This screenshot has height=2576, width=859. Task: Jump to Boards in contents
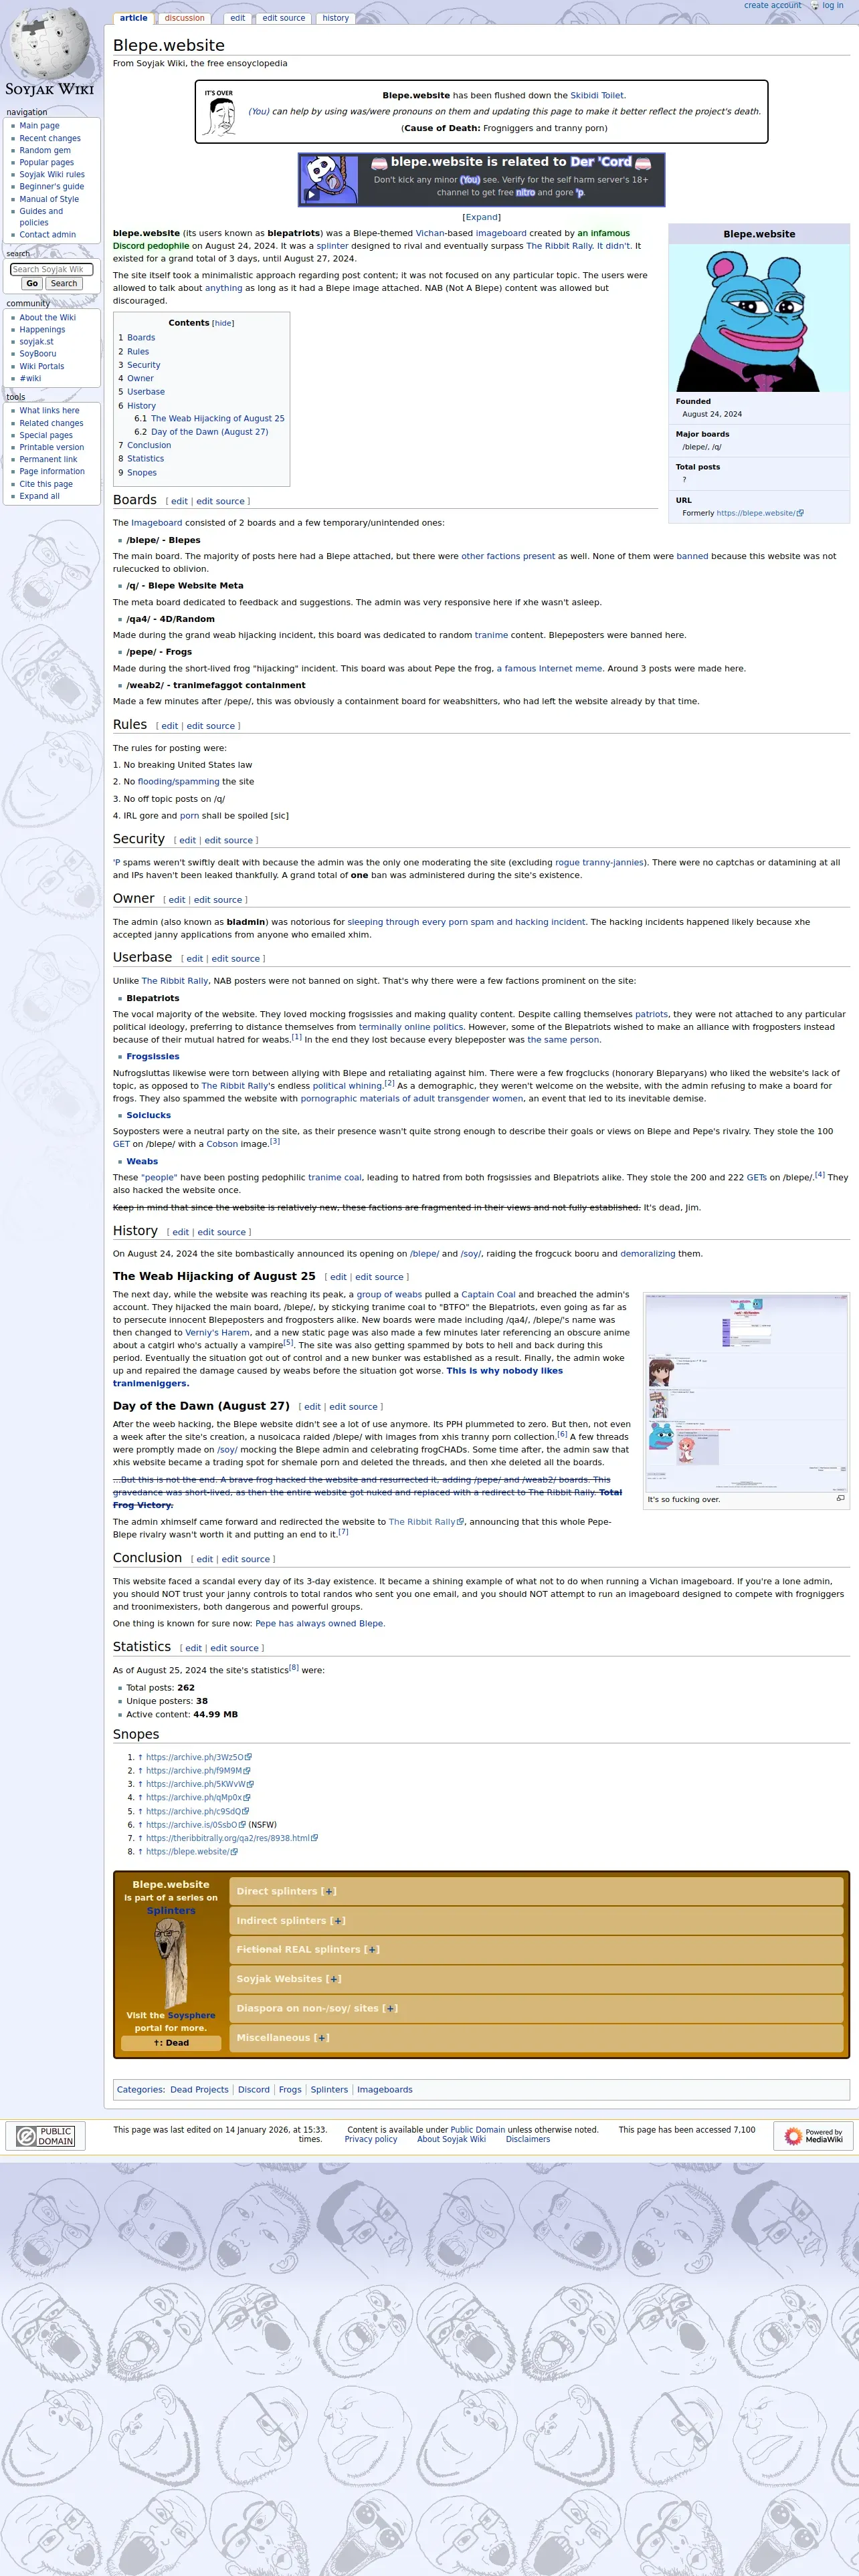point(141,338)
